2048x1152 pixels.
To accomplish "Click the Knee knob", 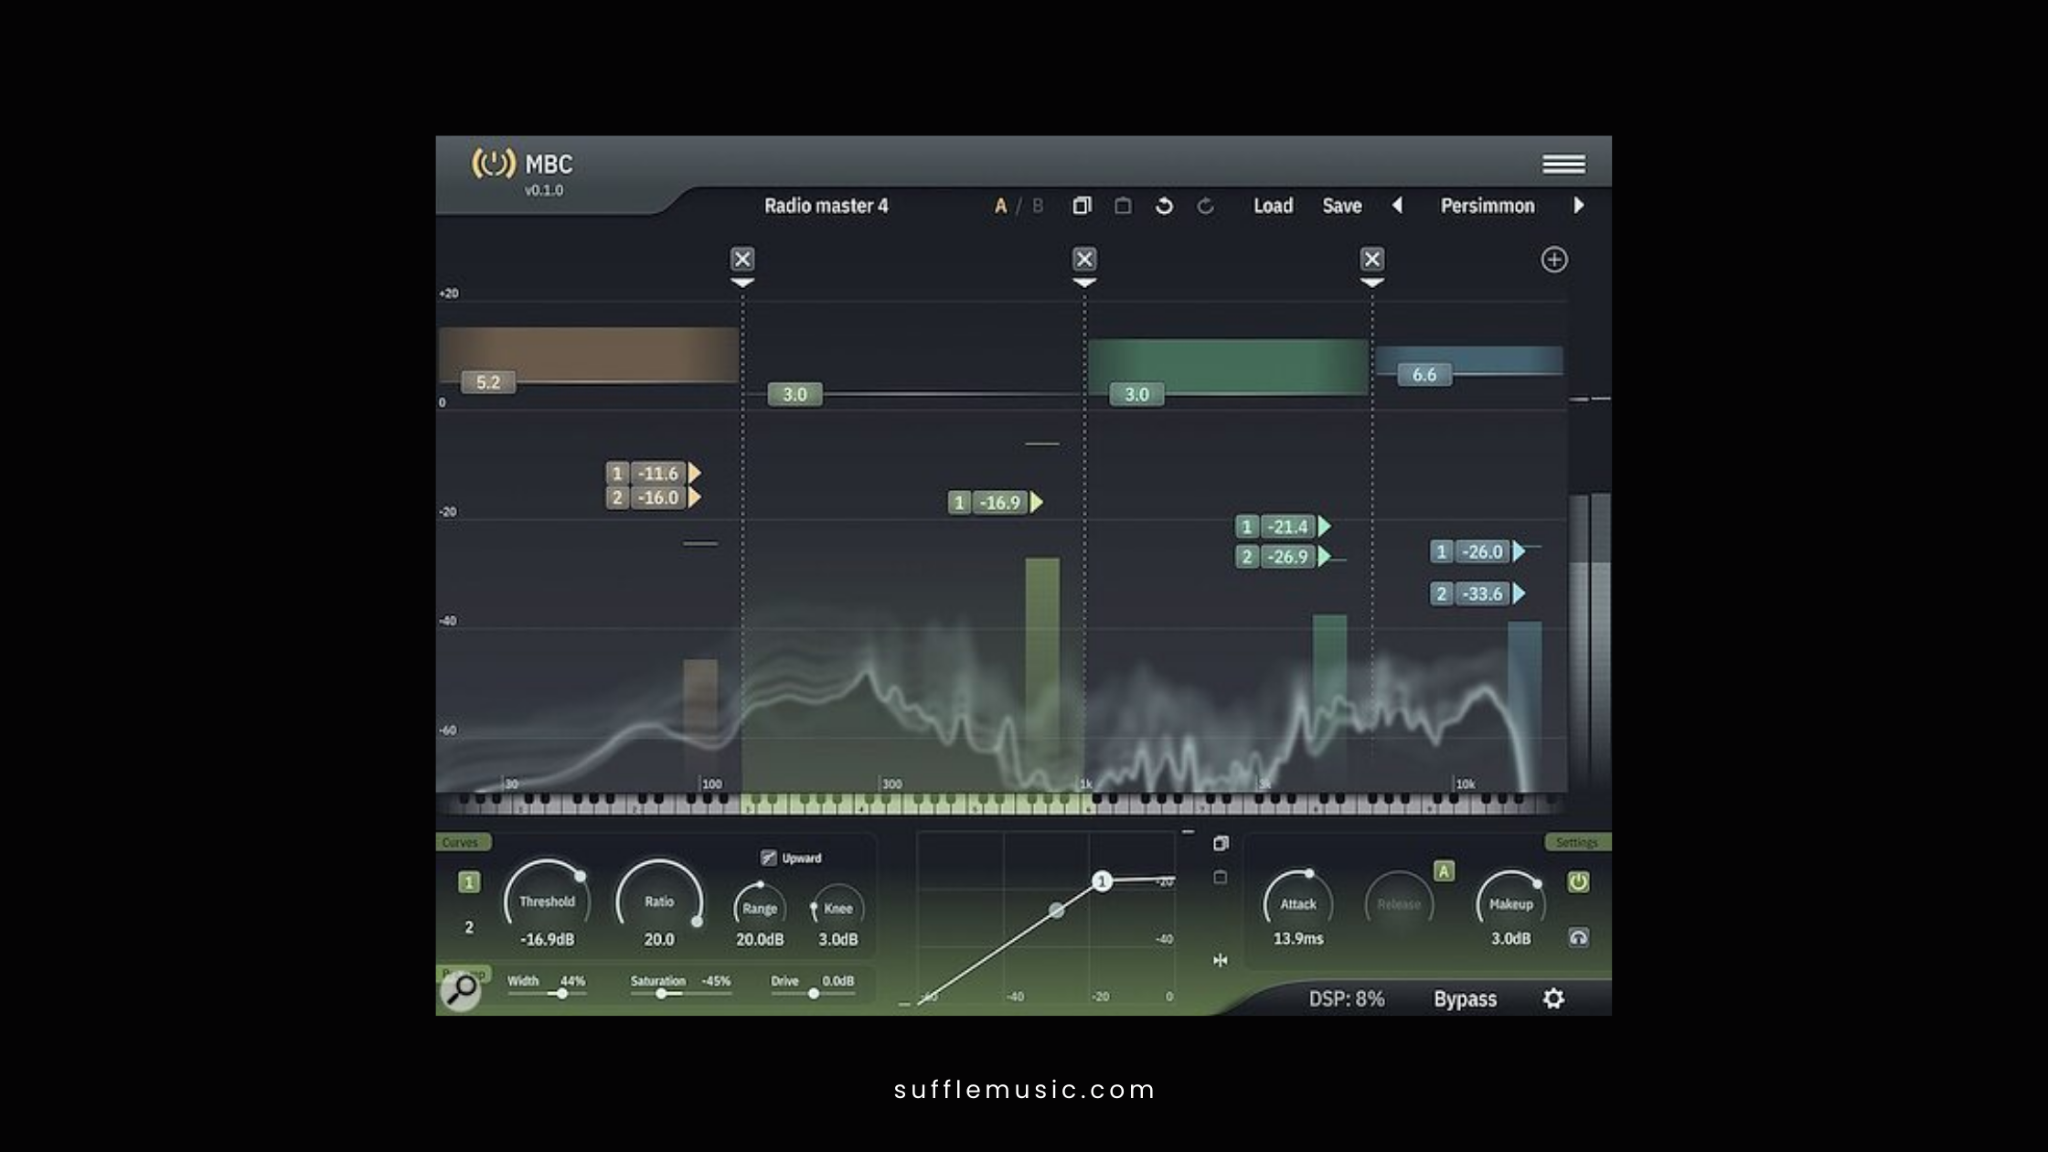I will tap(838, 907).
